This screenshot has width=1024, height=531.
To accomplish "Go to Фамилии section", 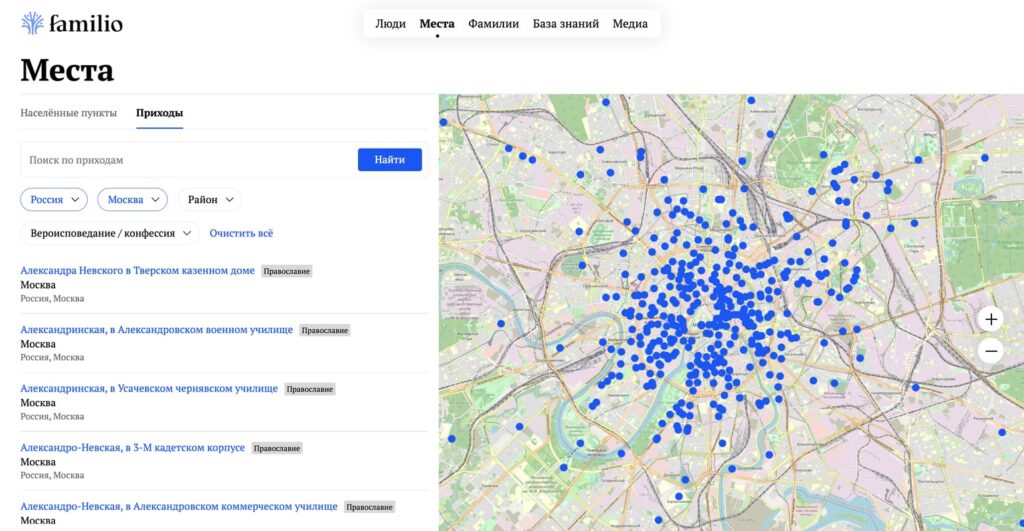I will [494, 24].
